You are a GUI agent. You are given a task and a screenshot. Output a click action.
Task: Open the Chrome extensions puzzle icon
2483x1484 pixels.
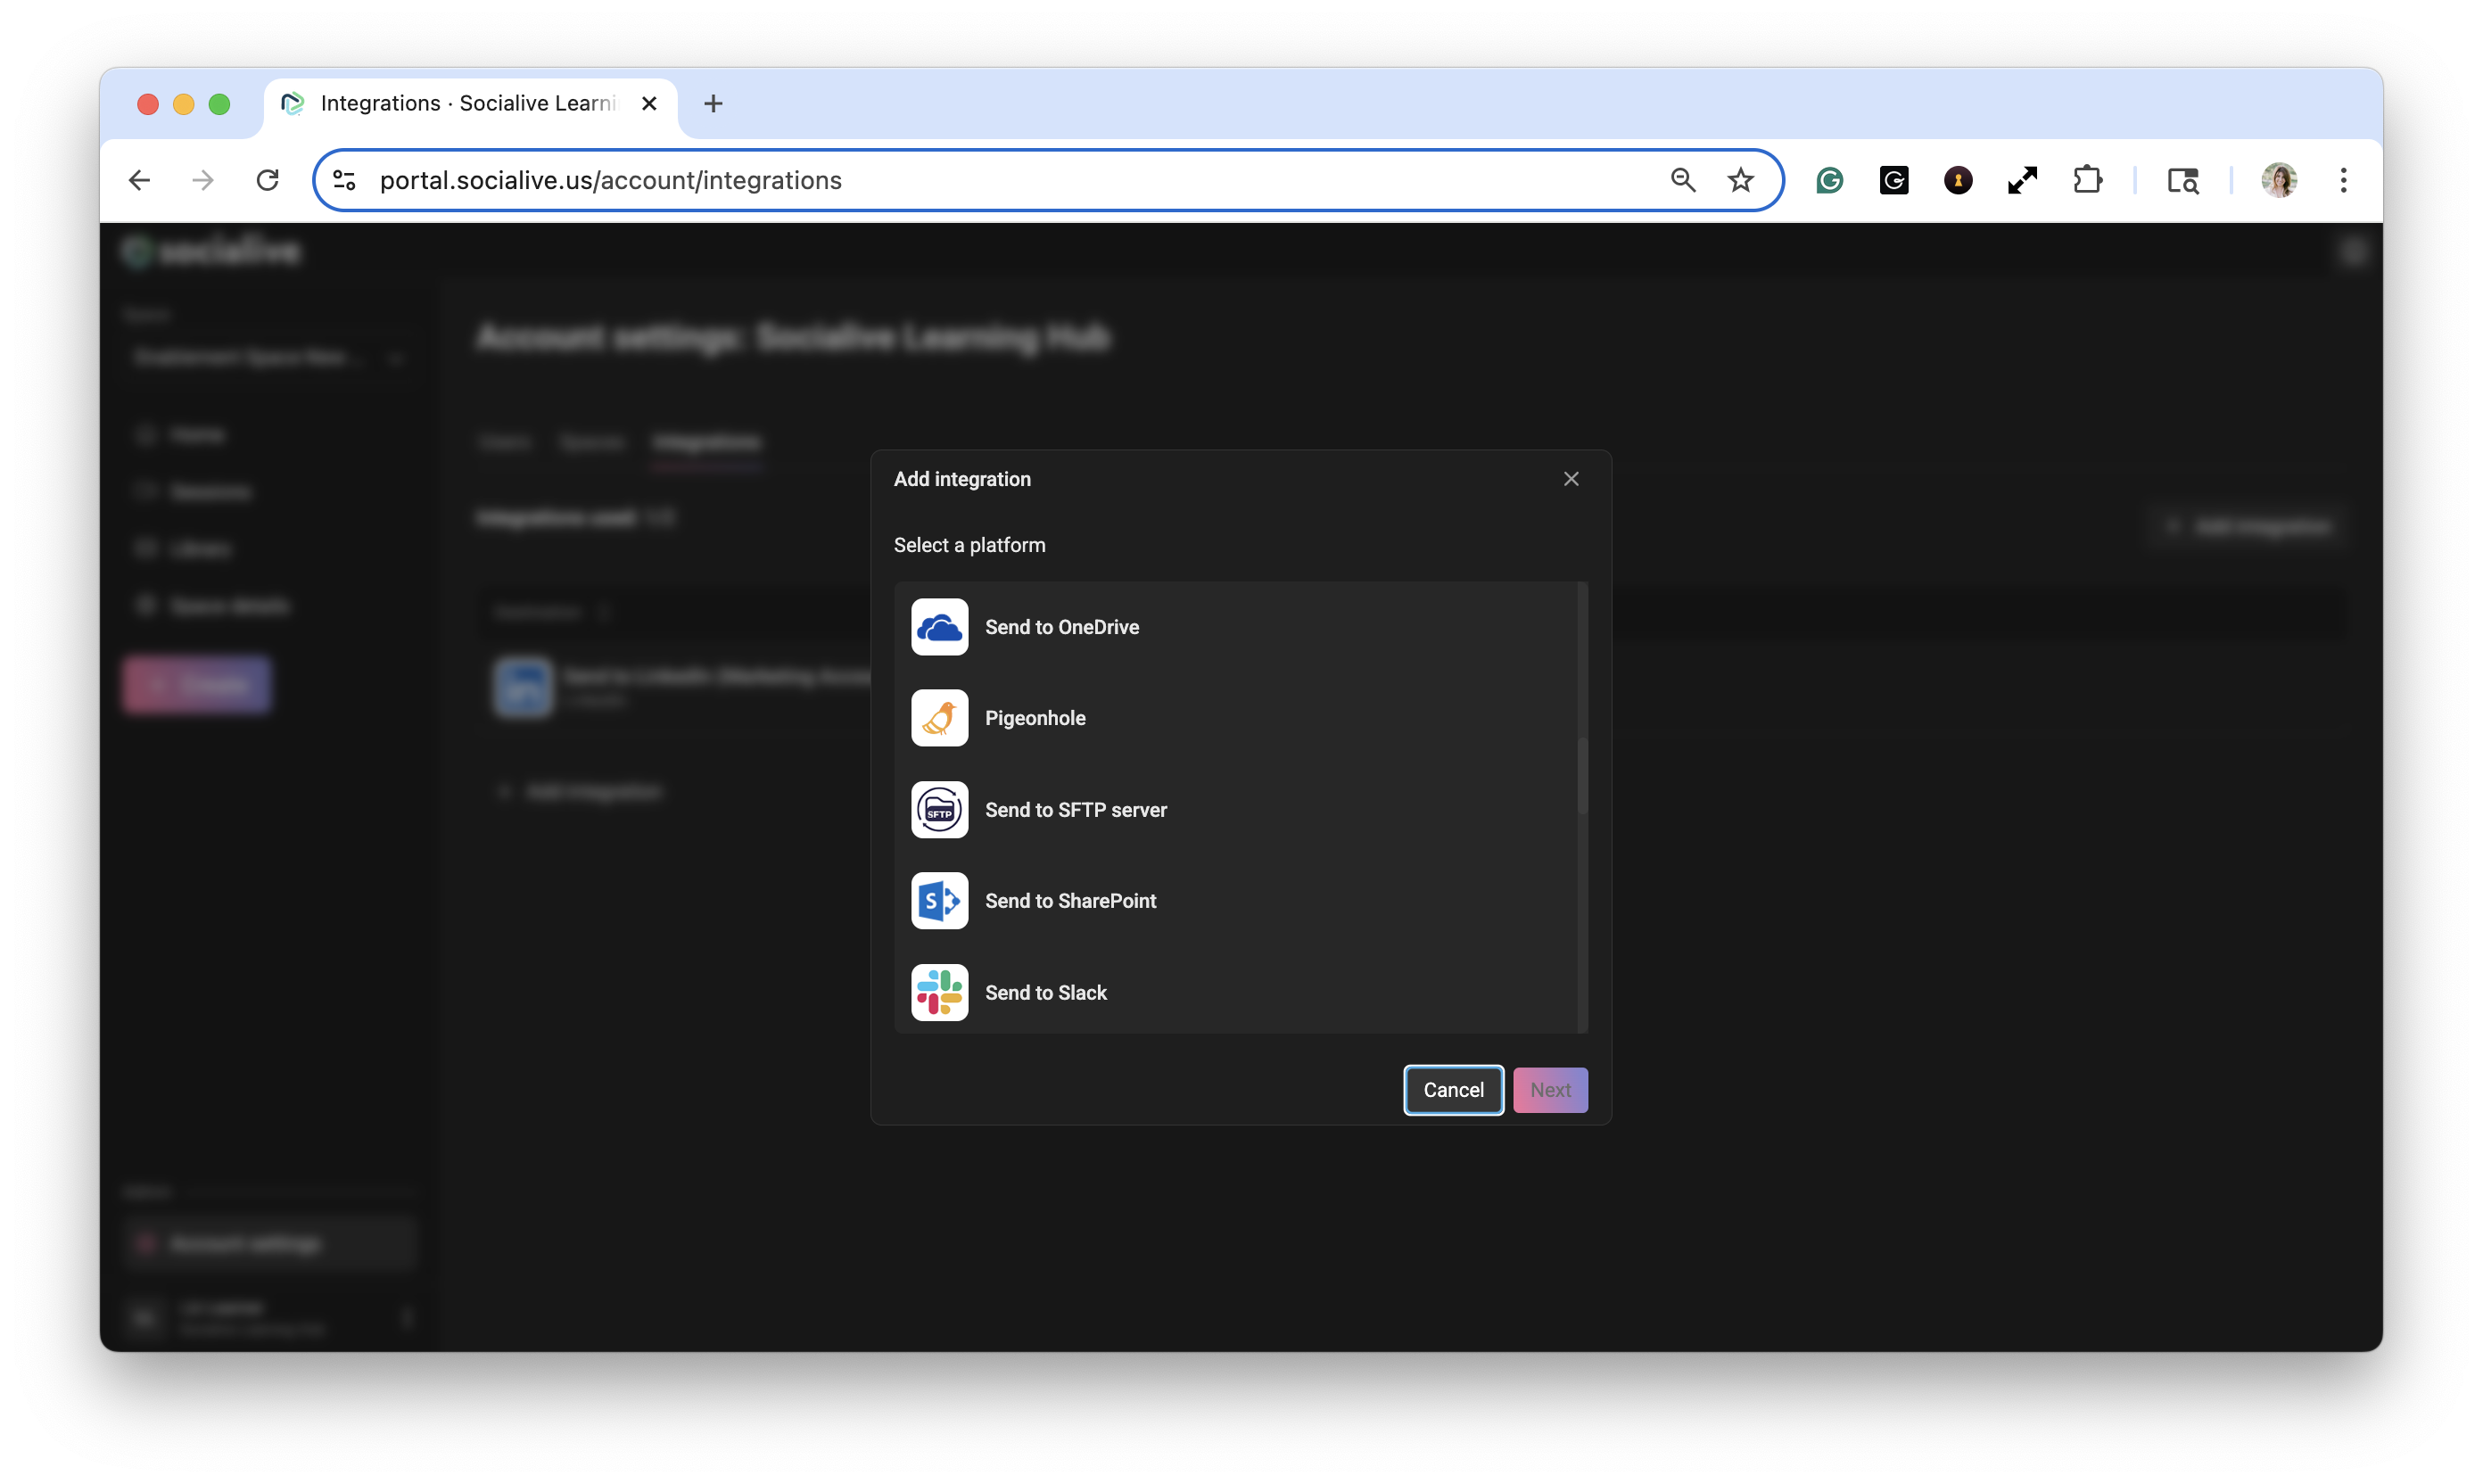point(2087,180)
